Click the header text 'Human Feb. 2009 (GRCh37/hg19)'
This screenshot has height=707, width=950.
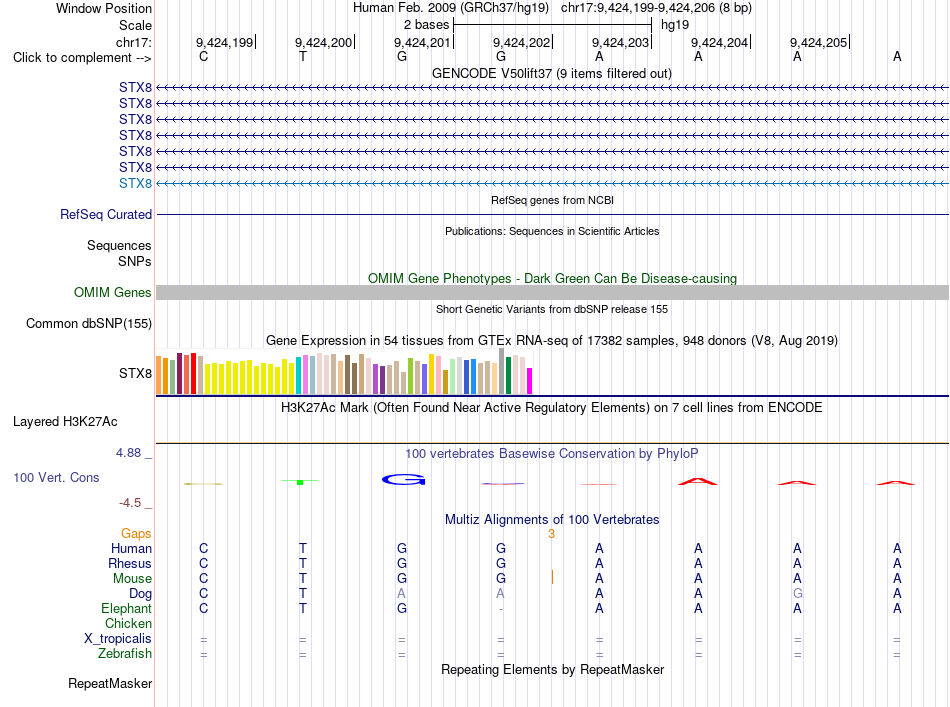(x=451, y=8)
